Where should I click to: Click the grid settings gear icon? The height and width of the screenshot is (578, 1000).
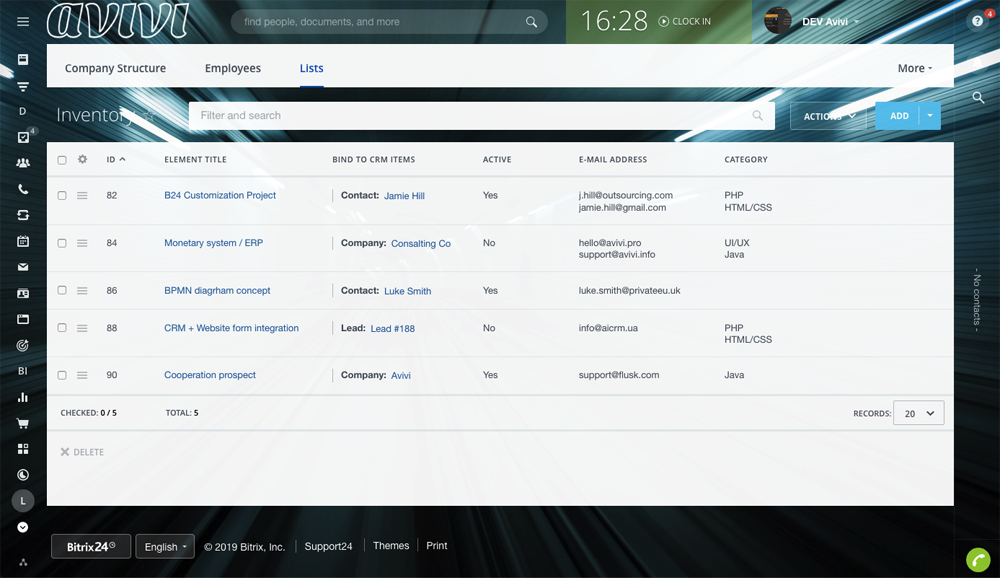pos(83,159)
